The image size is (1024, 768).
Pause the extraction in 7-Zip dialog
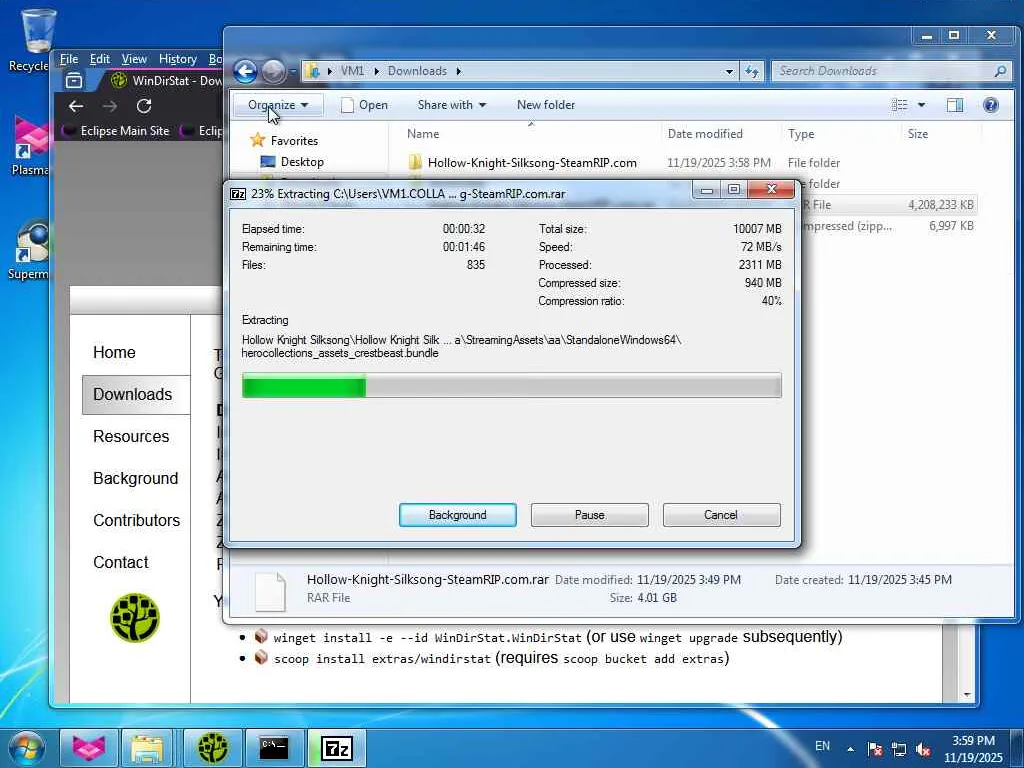click(x=589, y=515)
